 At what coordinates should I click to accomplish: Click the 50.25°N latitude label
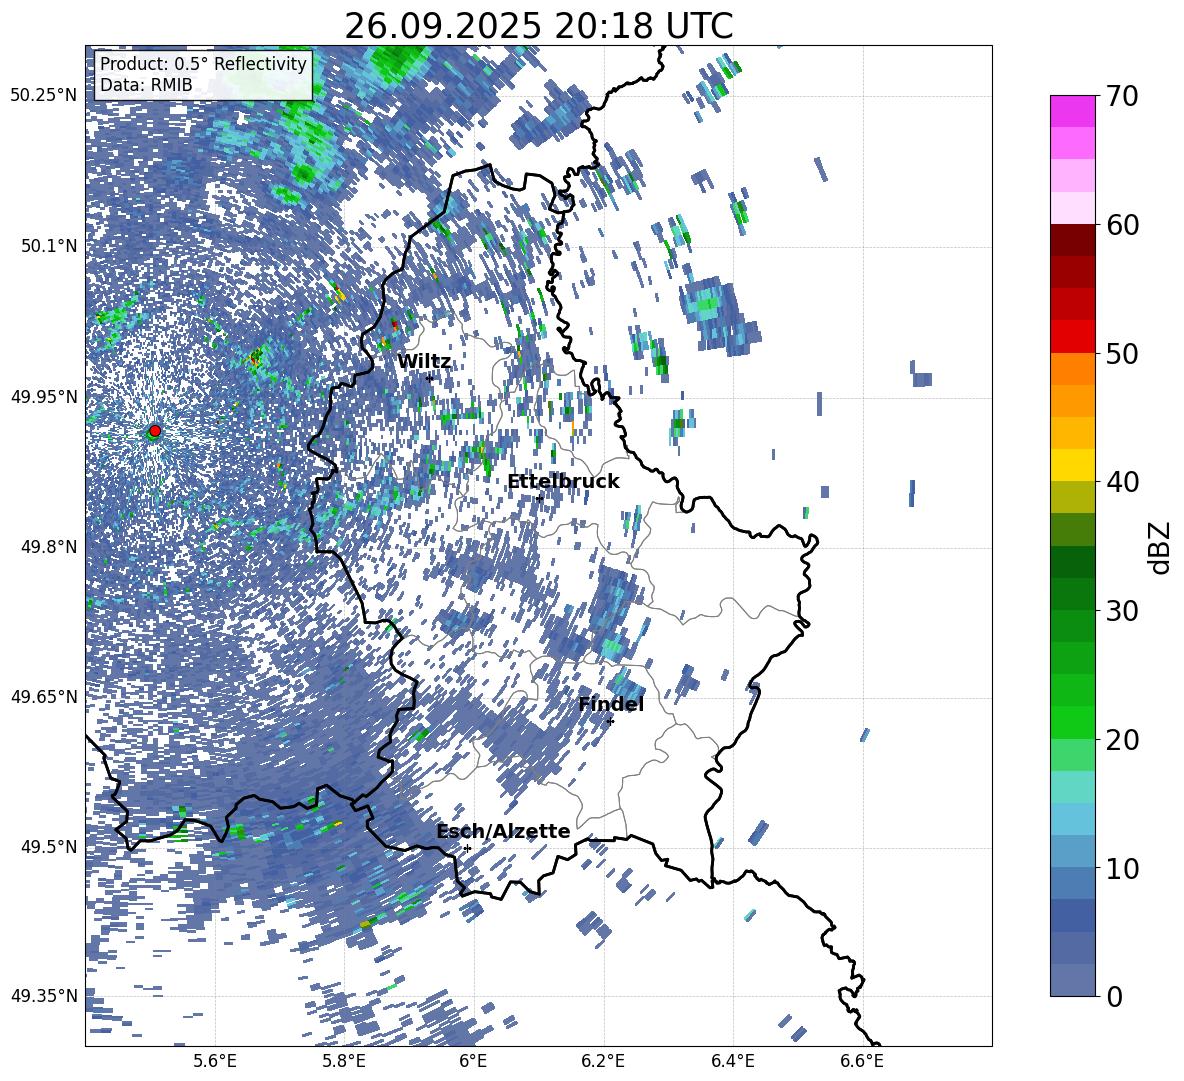point(44,95)
